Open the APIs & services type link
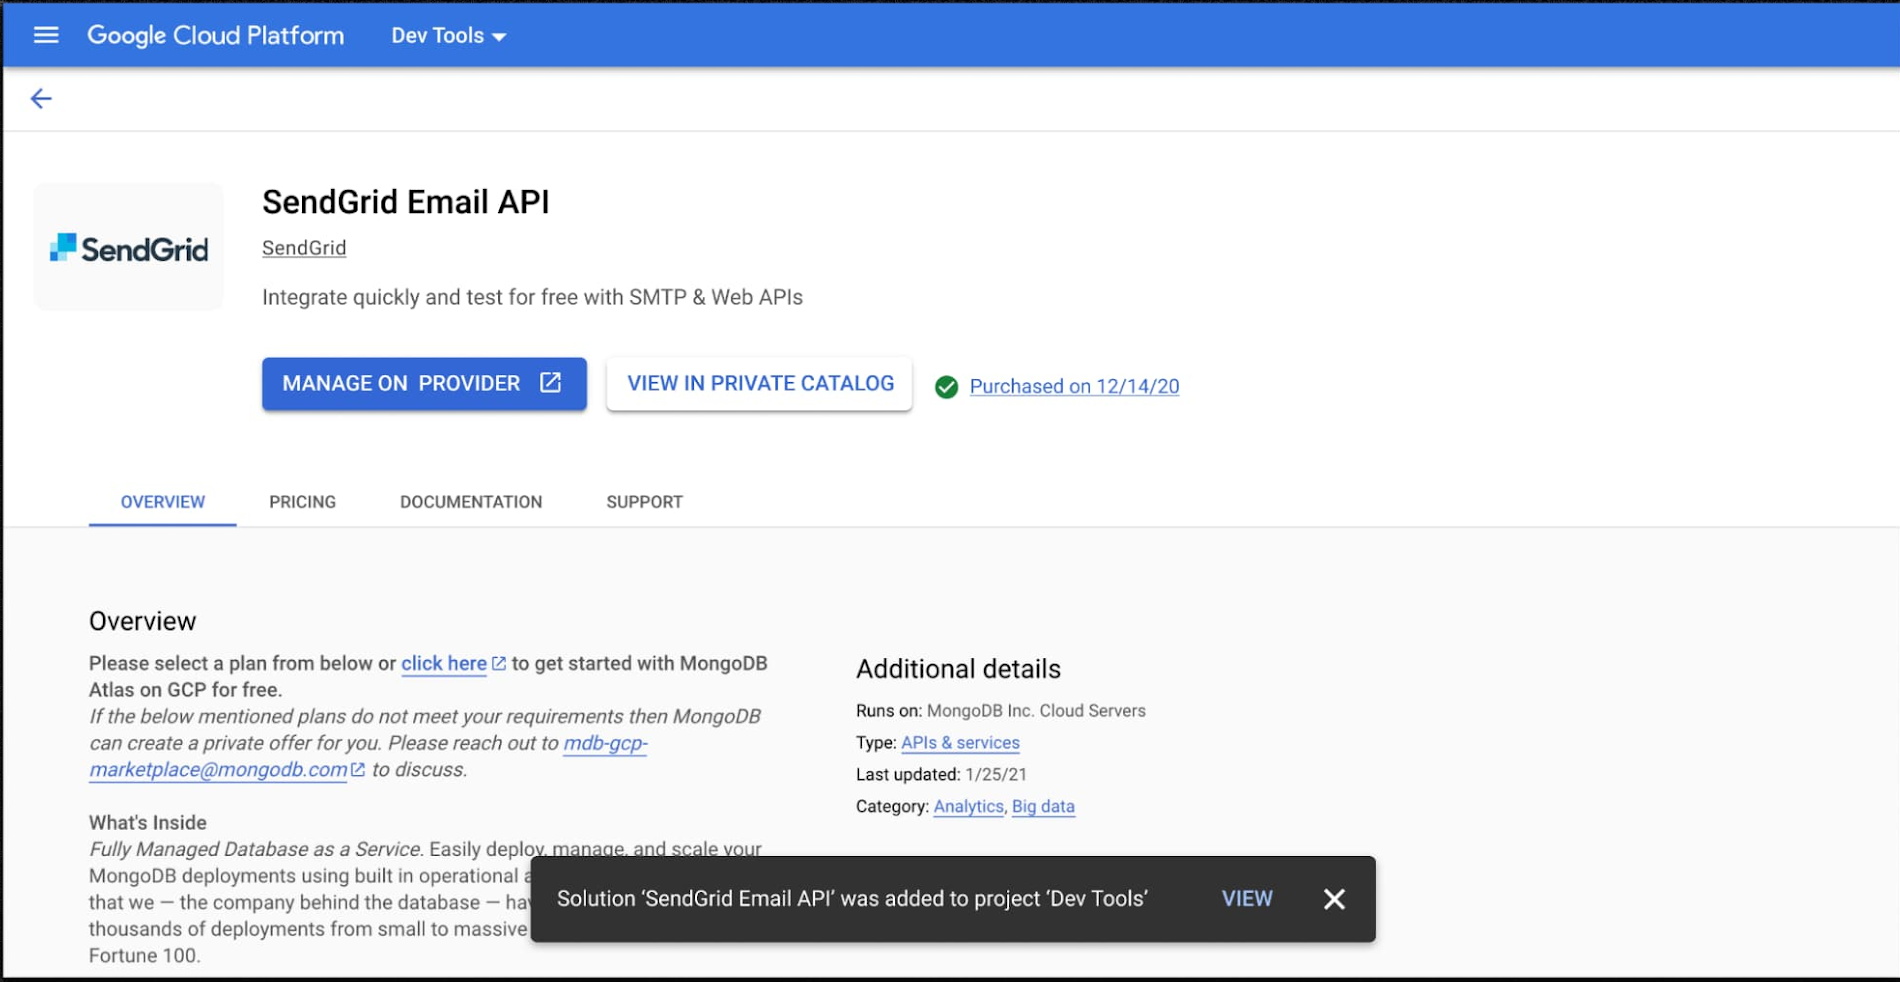 [x=960, y=743]
